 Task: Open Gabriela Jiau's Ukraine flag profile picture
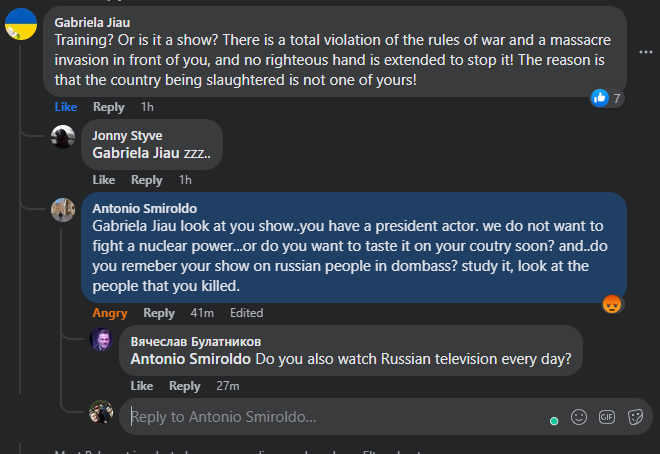(x=22, y=24)
